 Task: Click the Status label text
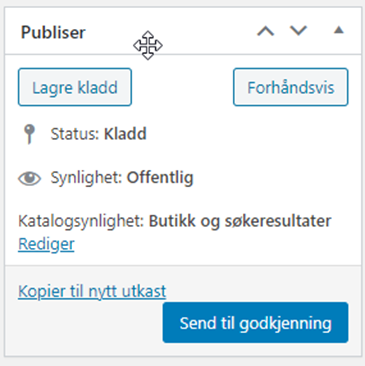(x=75, y=134)
